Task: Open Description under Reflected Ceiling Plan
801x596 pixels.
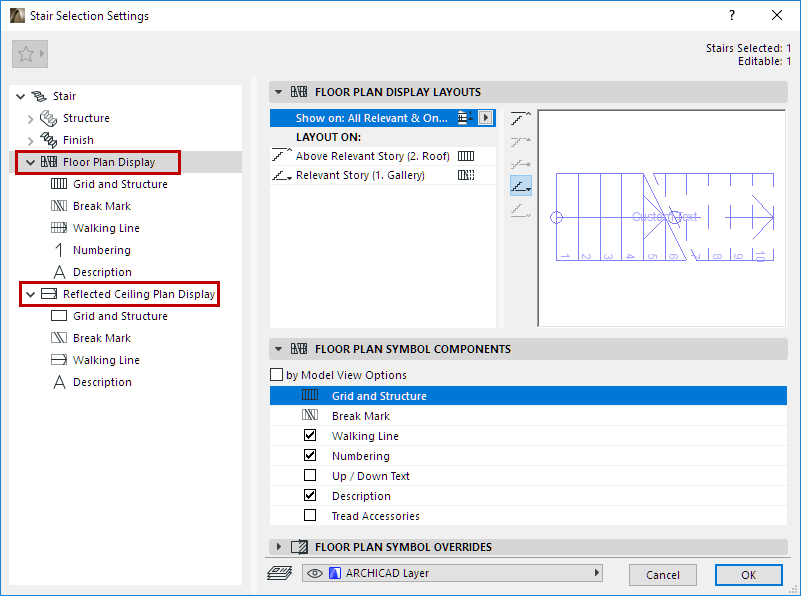Action: point(102,382)
